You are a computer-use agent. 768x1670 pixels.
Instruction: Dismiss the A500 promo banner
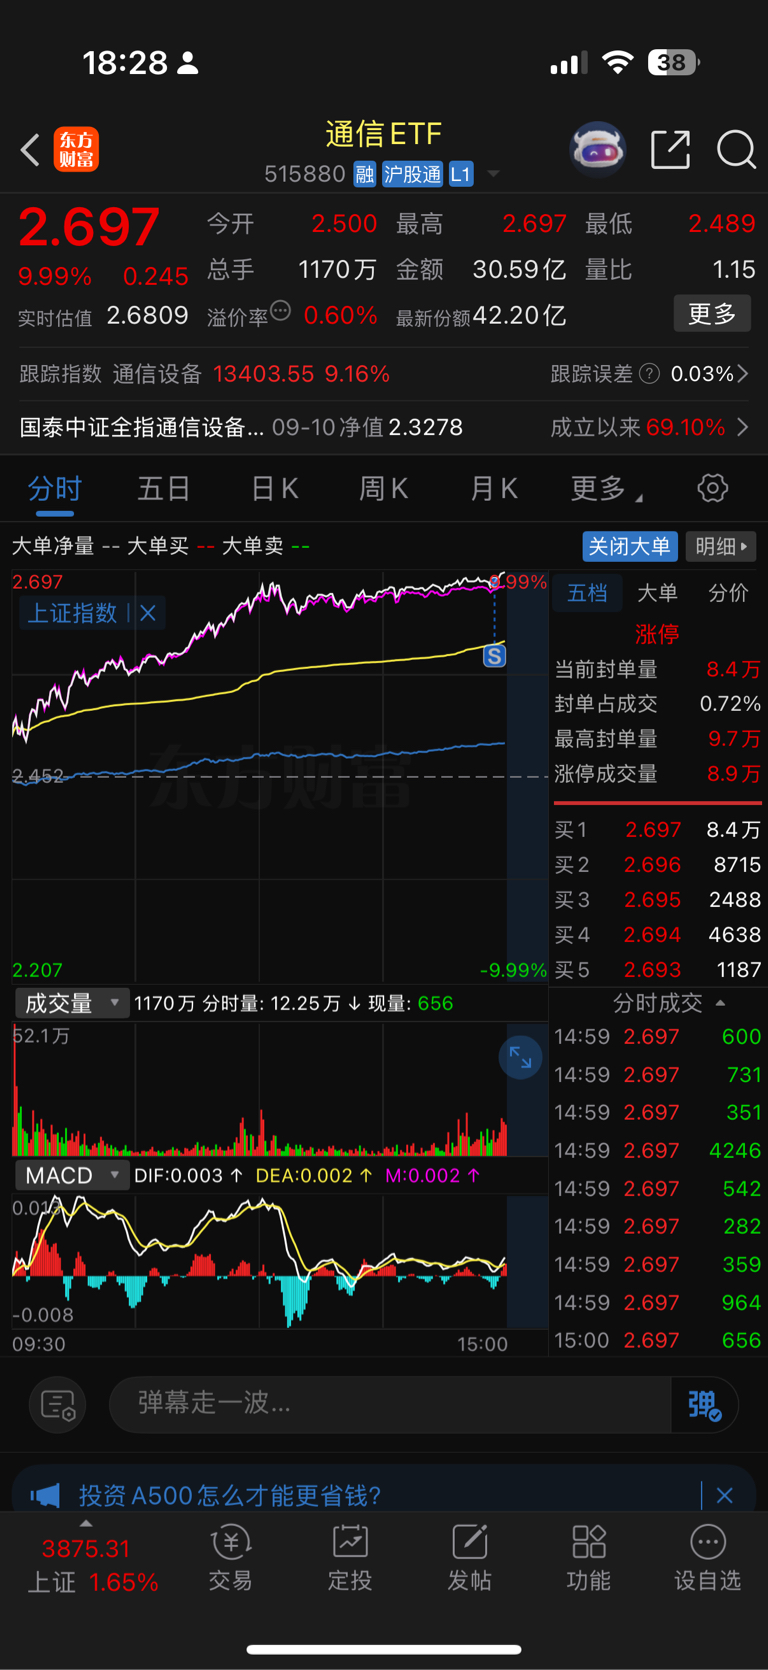point(725,1495)
